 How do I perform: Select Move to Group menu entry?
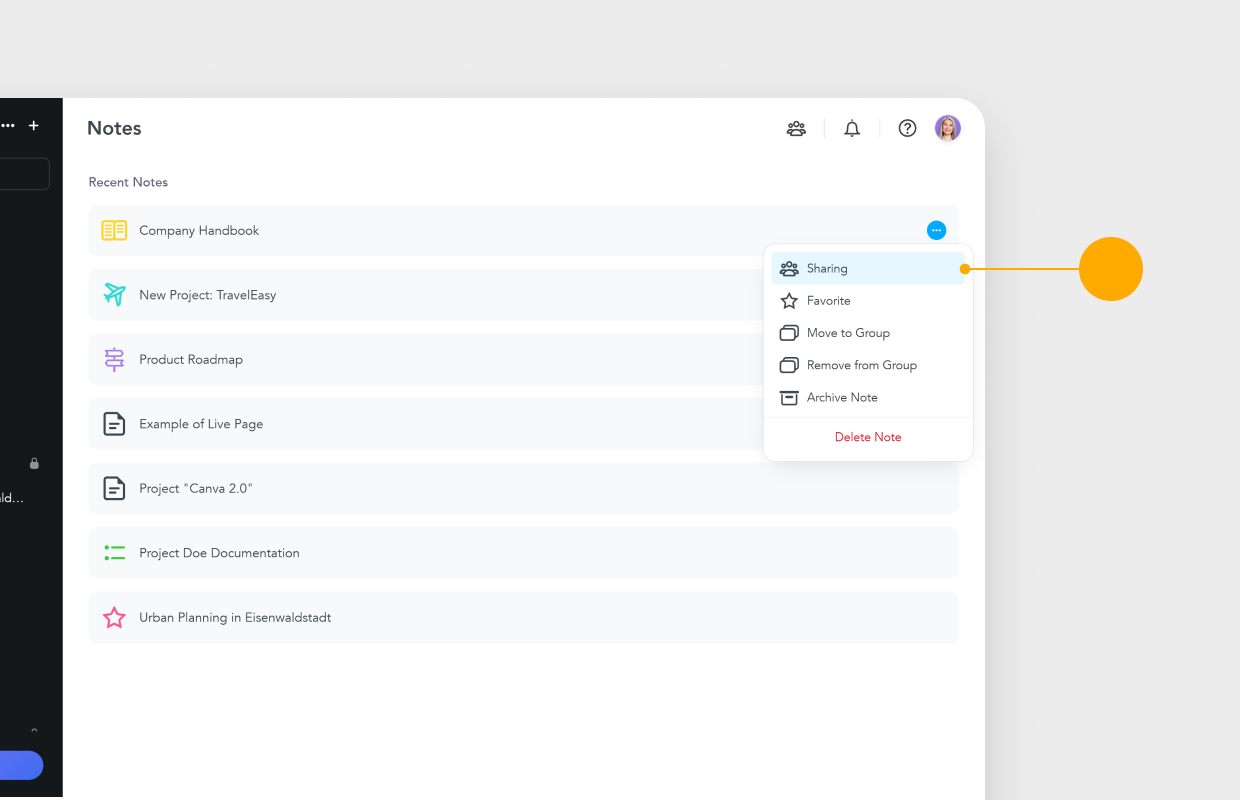coord(868,333)
